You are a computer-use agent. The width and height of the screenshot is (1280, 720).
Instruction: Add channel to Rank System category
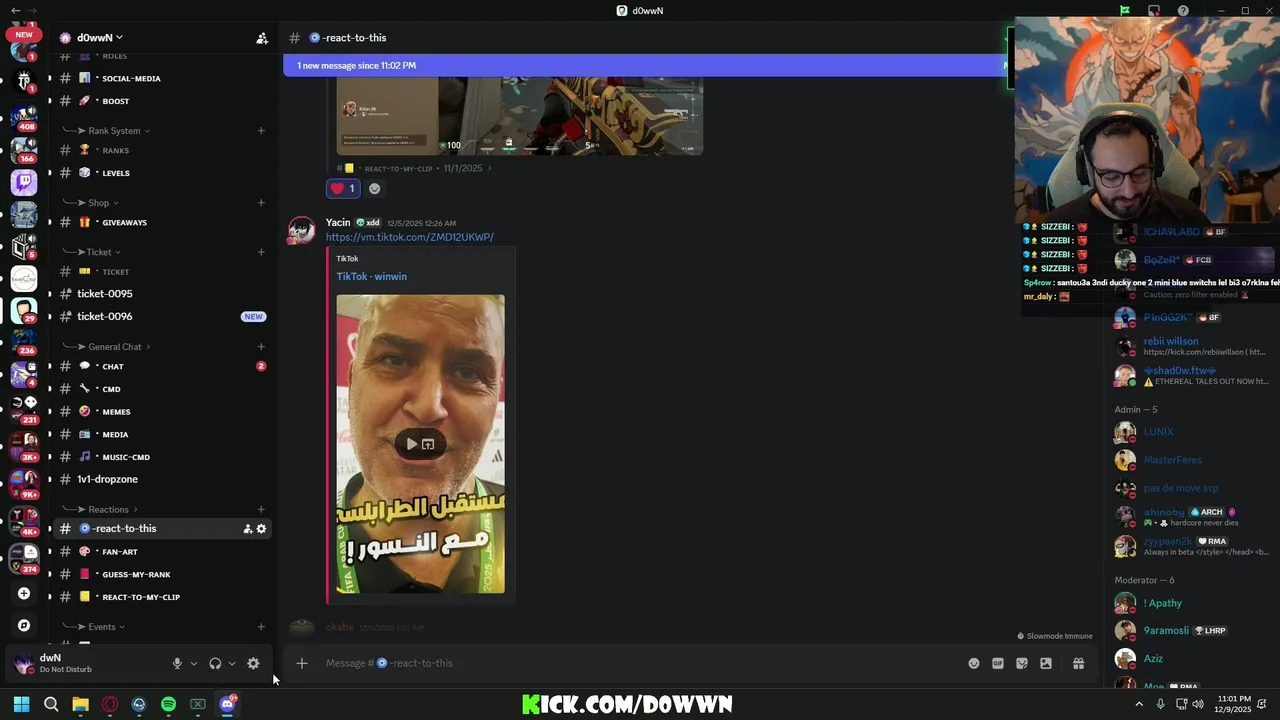pos(261,131)
